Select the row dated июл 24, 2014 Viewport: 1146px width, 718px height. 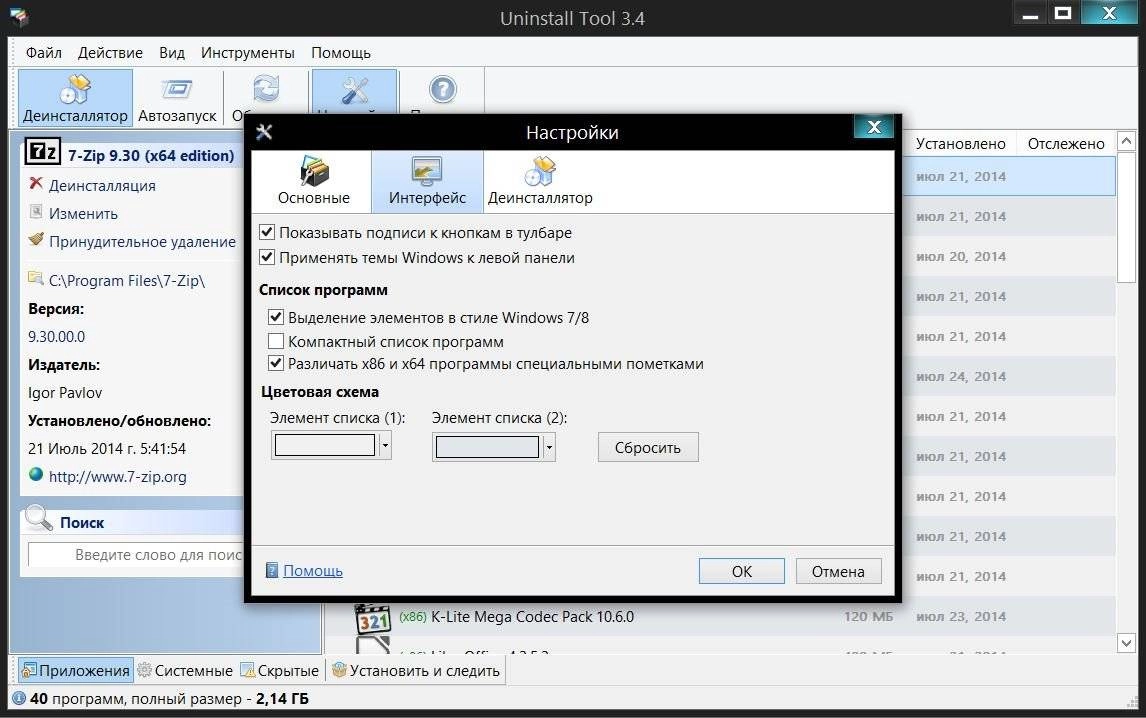coord(1009,377)
